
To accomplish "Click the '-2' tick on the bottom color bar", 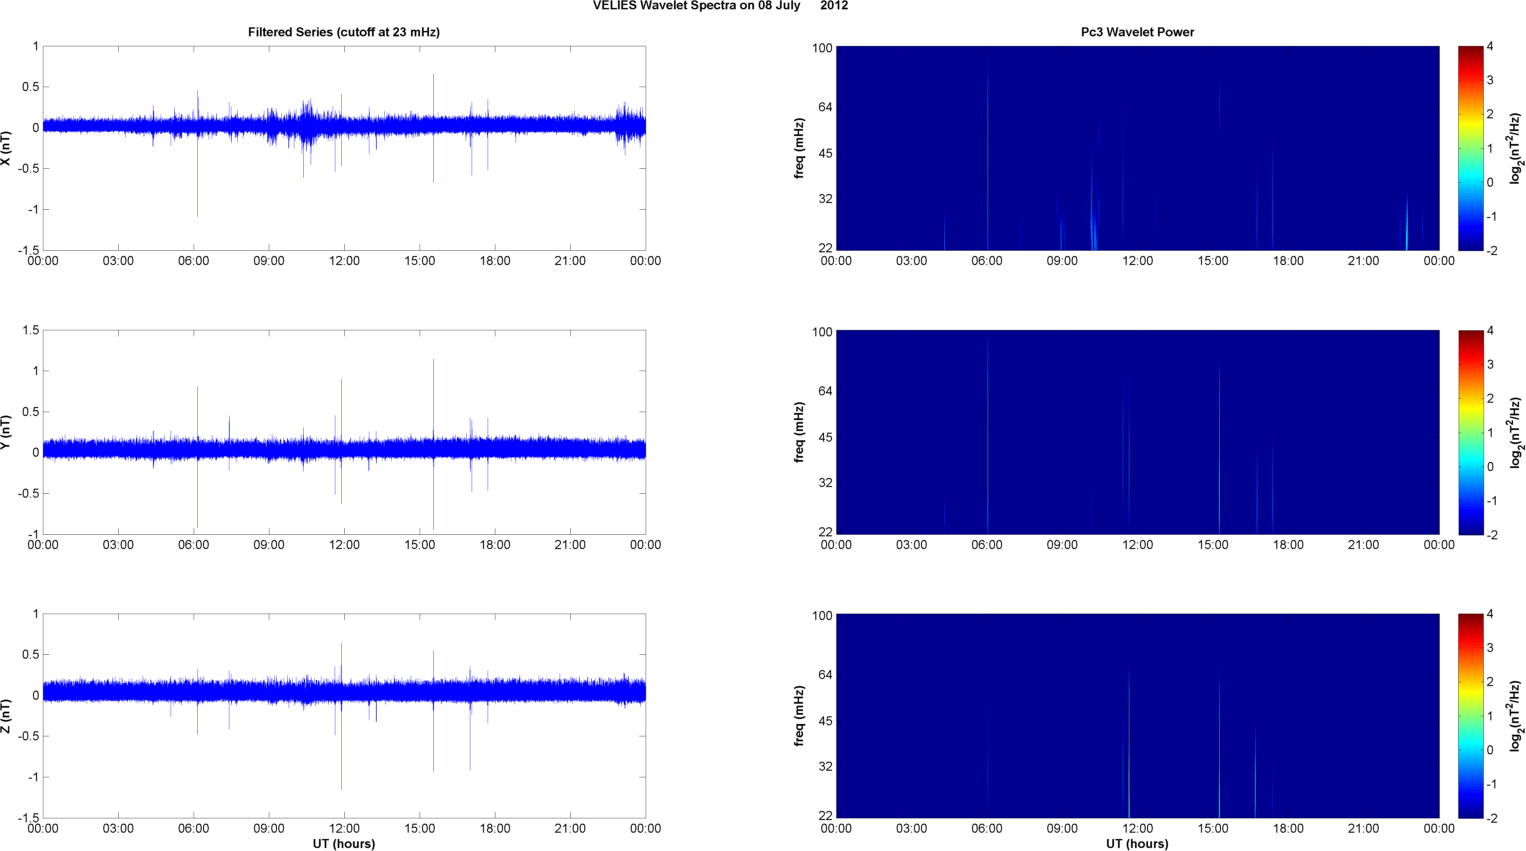I will (1491, 818).
